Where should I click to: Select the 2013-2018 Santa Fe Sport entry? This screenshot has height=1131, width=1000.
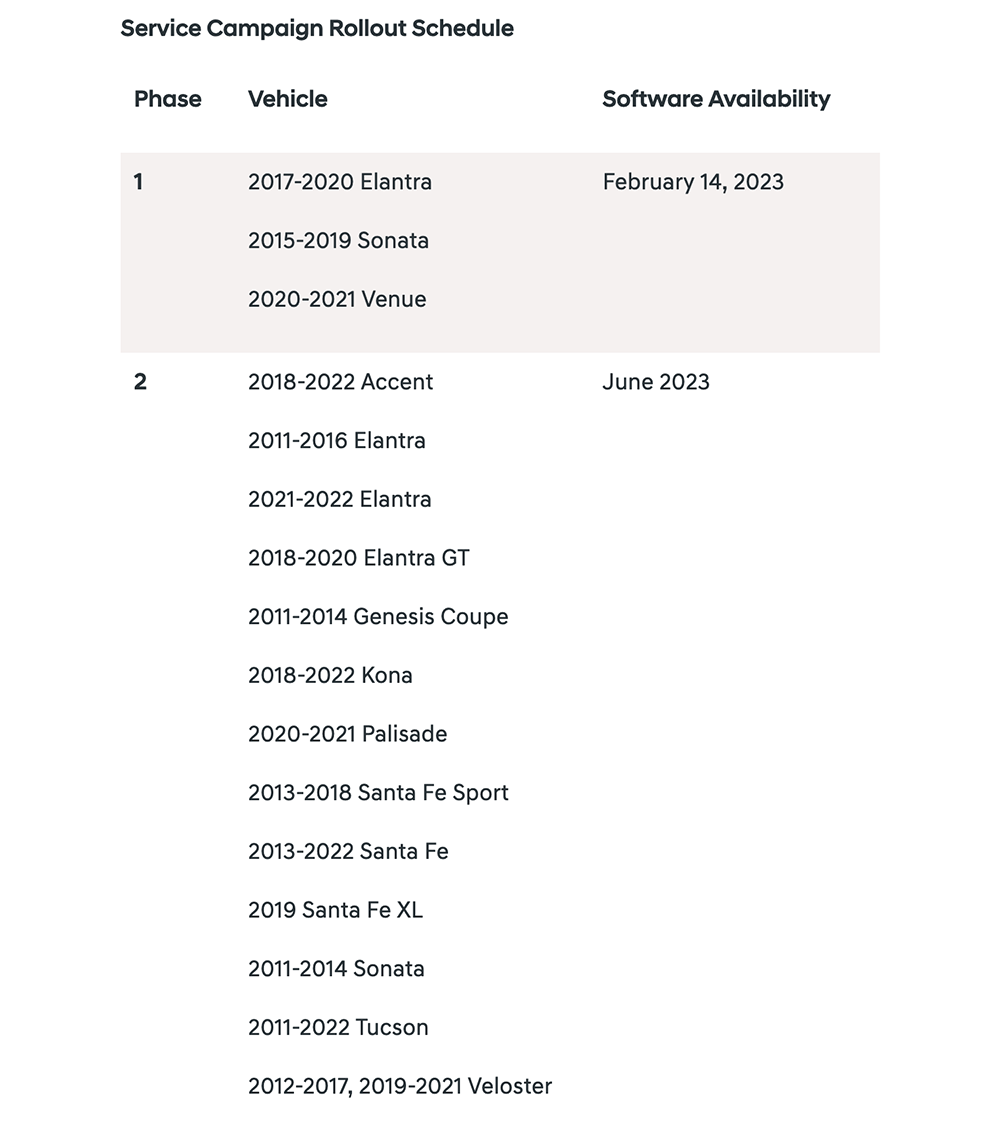(378, 793)
